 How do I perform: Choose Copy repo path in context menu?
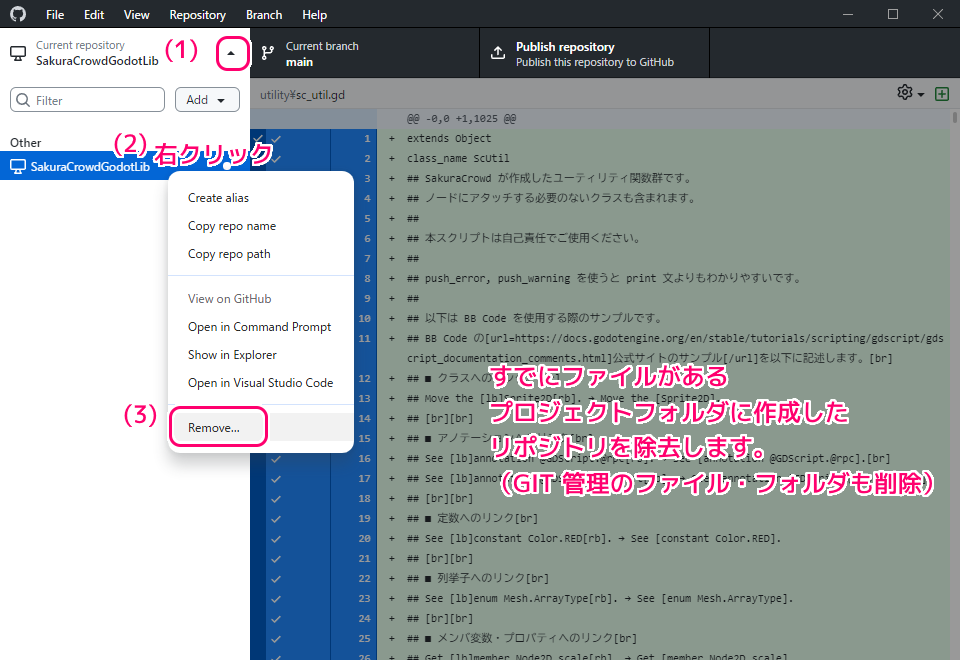point(261,254)
